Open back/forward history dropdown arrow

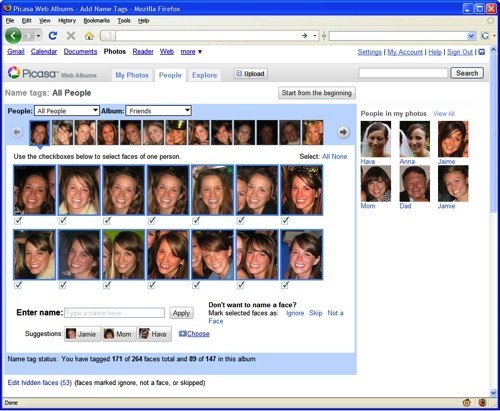click(39, 36)
